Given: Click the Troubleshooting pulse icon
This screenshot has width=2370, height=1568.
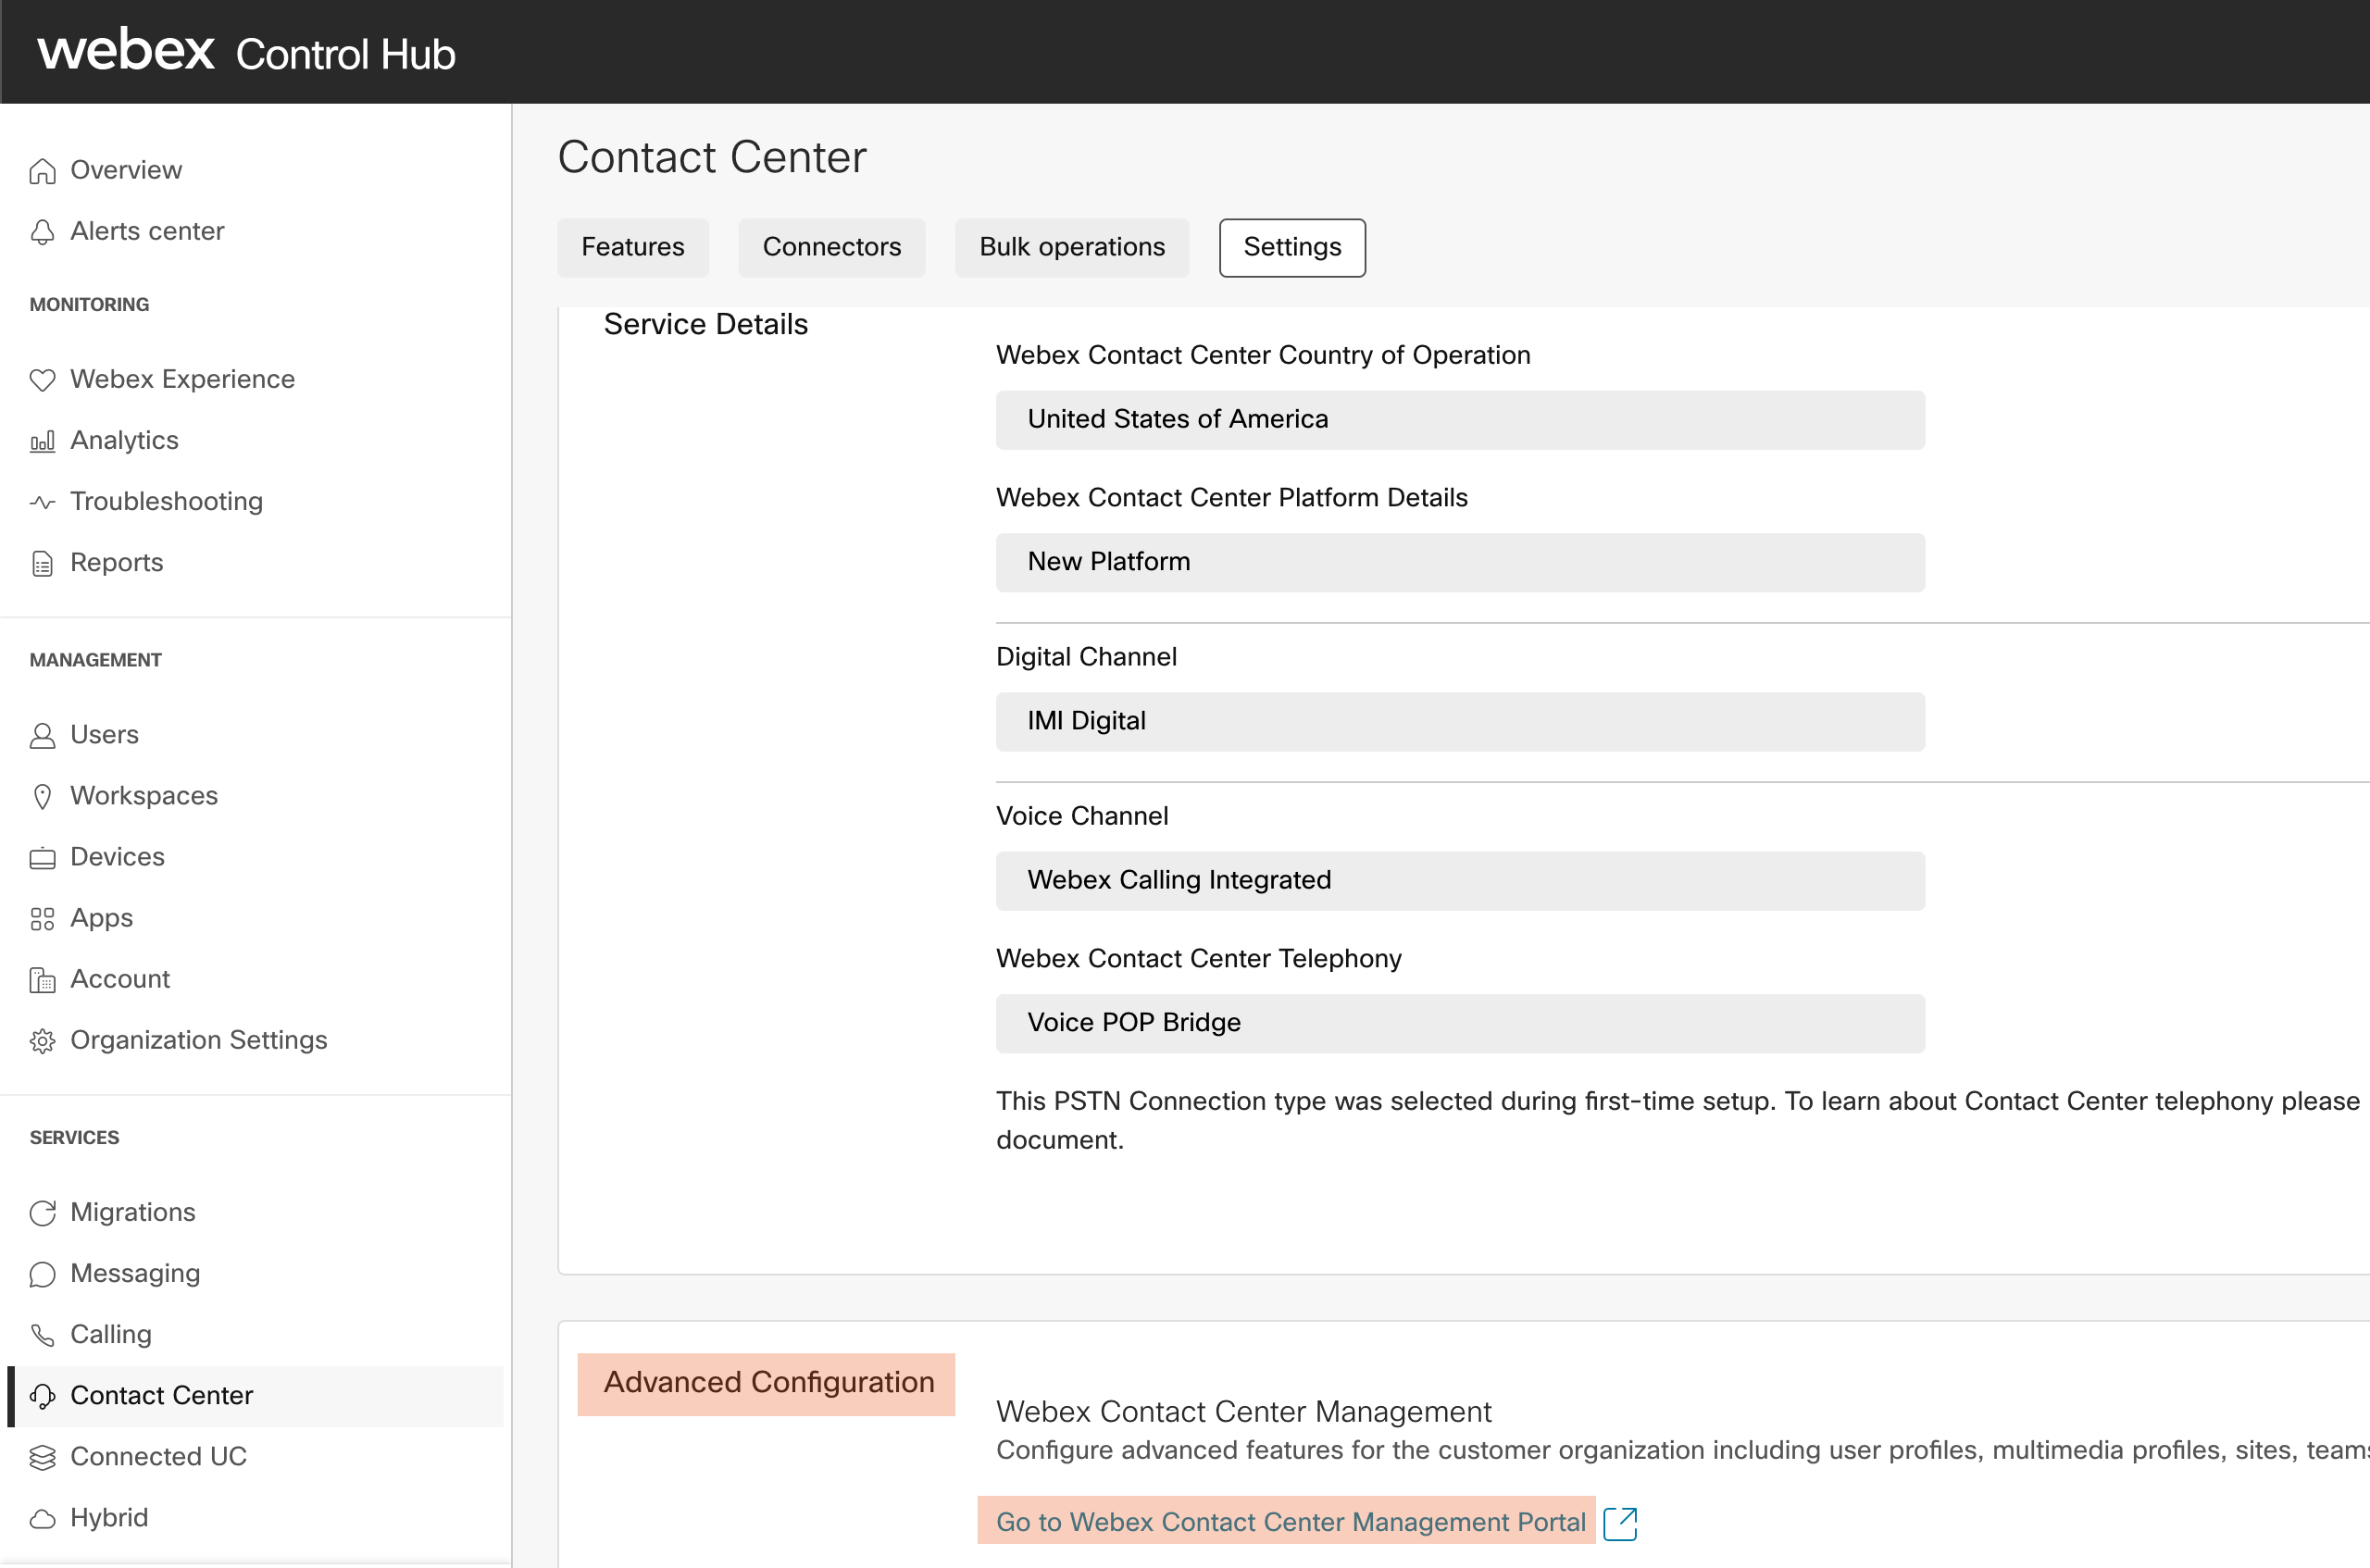Looking at the screenshot, I should coord(42,502).
